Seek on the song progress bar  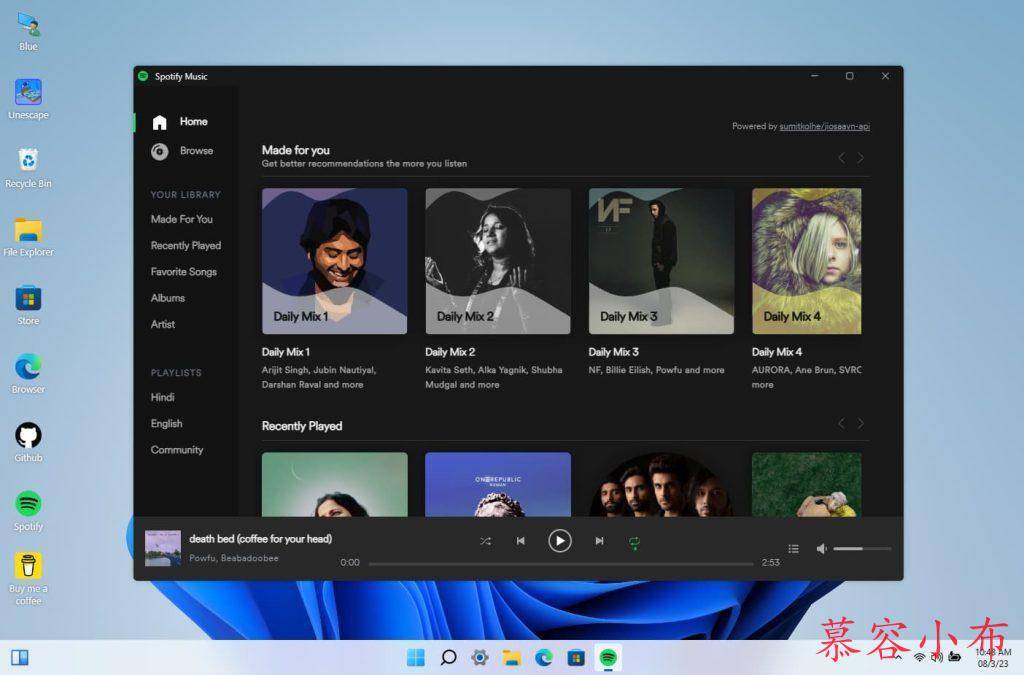click(560, 563)
